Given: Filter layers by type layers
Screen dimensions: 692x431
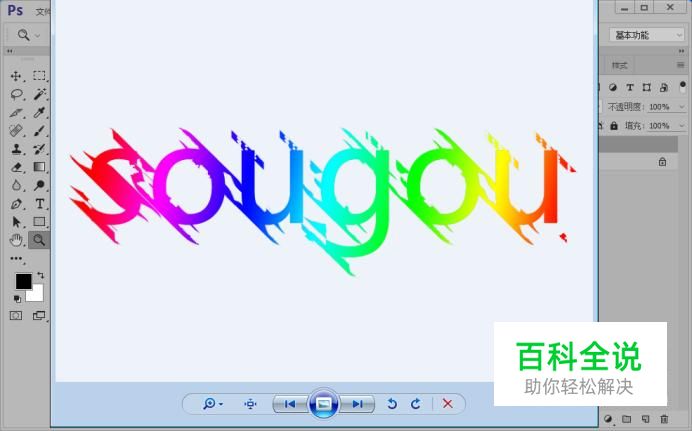Looking at the screenshot, I should tap(630, 87).
